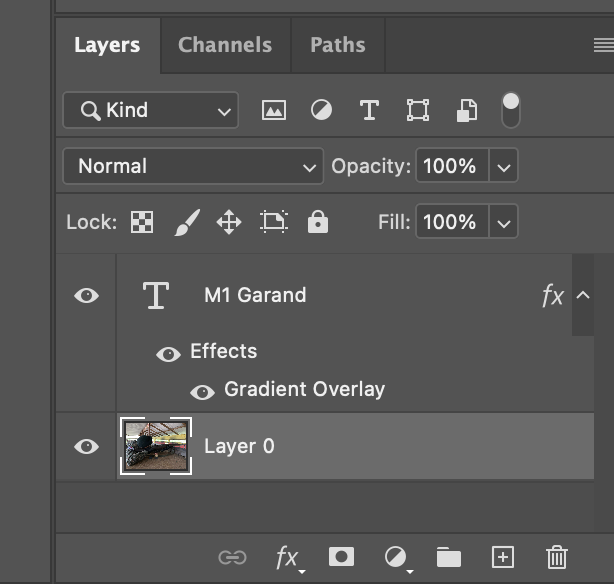Select the M1 Garand layer name
614x584 pixels.
click(255, 295)
